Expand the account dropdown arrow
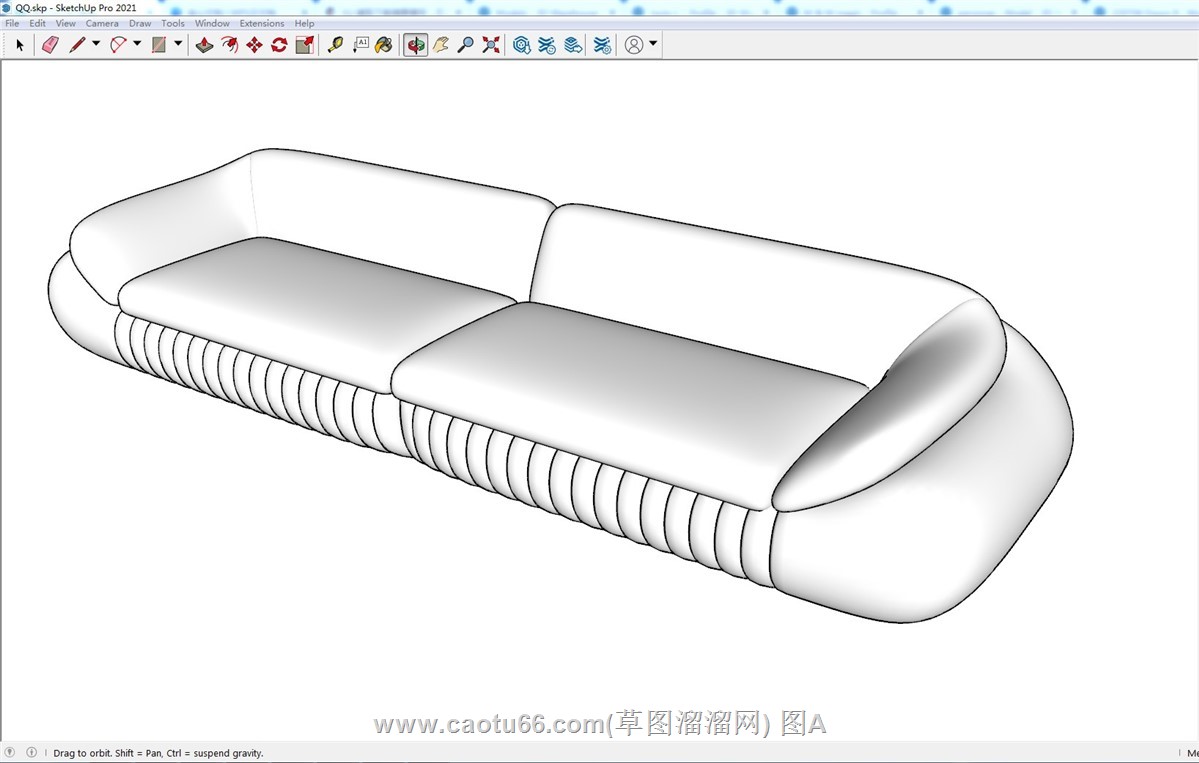The width and height of the screenshot is (1199, 763). (653, 44)
